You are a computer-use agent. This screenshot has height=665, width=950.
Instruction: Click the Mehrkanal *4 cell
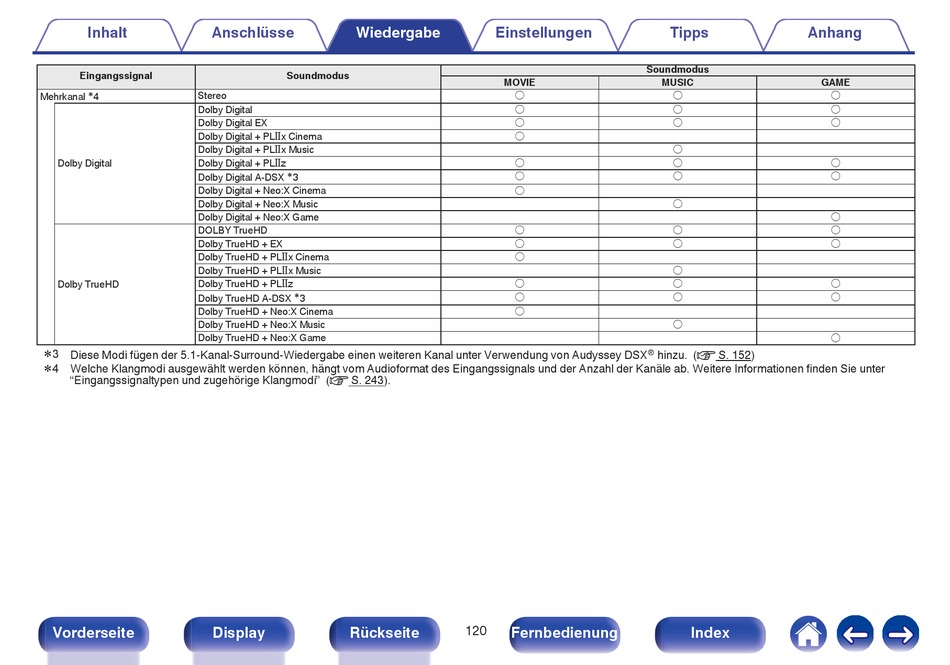click(70, 96)
